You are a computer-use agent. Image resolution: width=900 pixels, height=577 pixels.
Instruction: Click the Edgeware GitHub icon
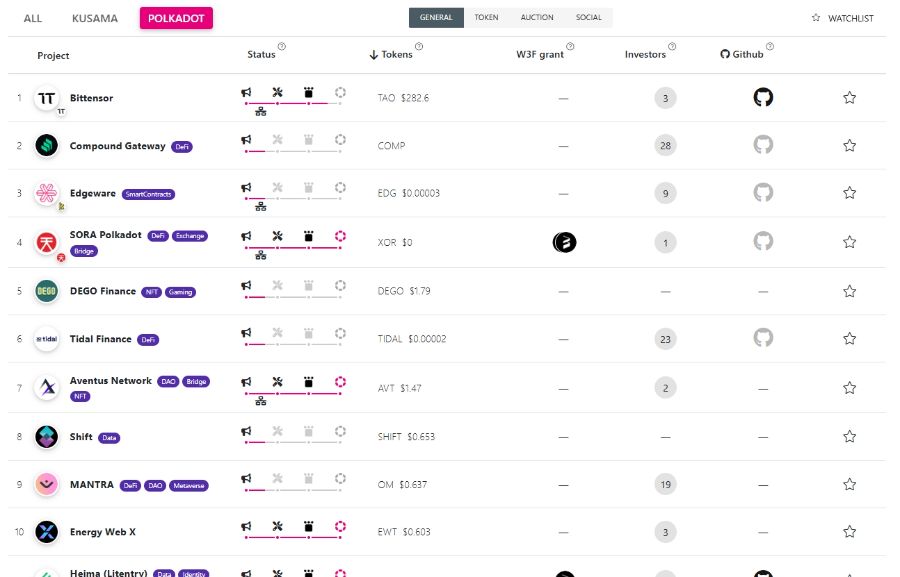[x=763, y=193]
